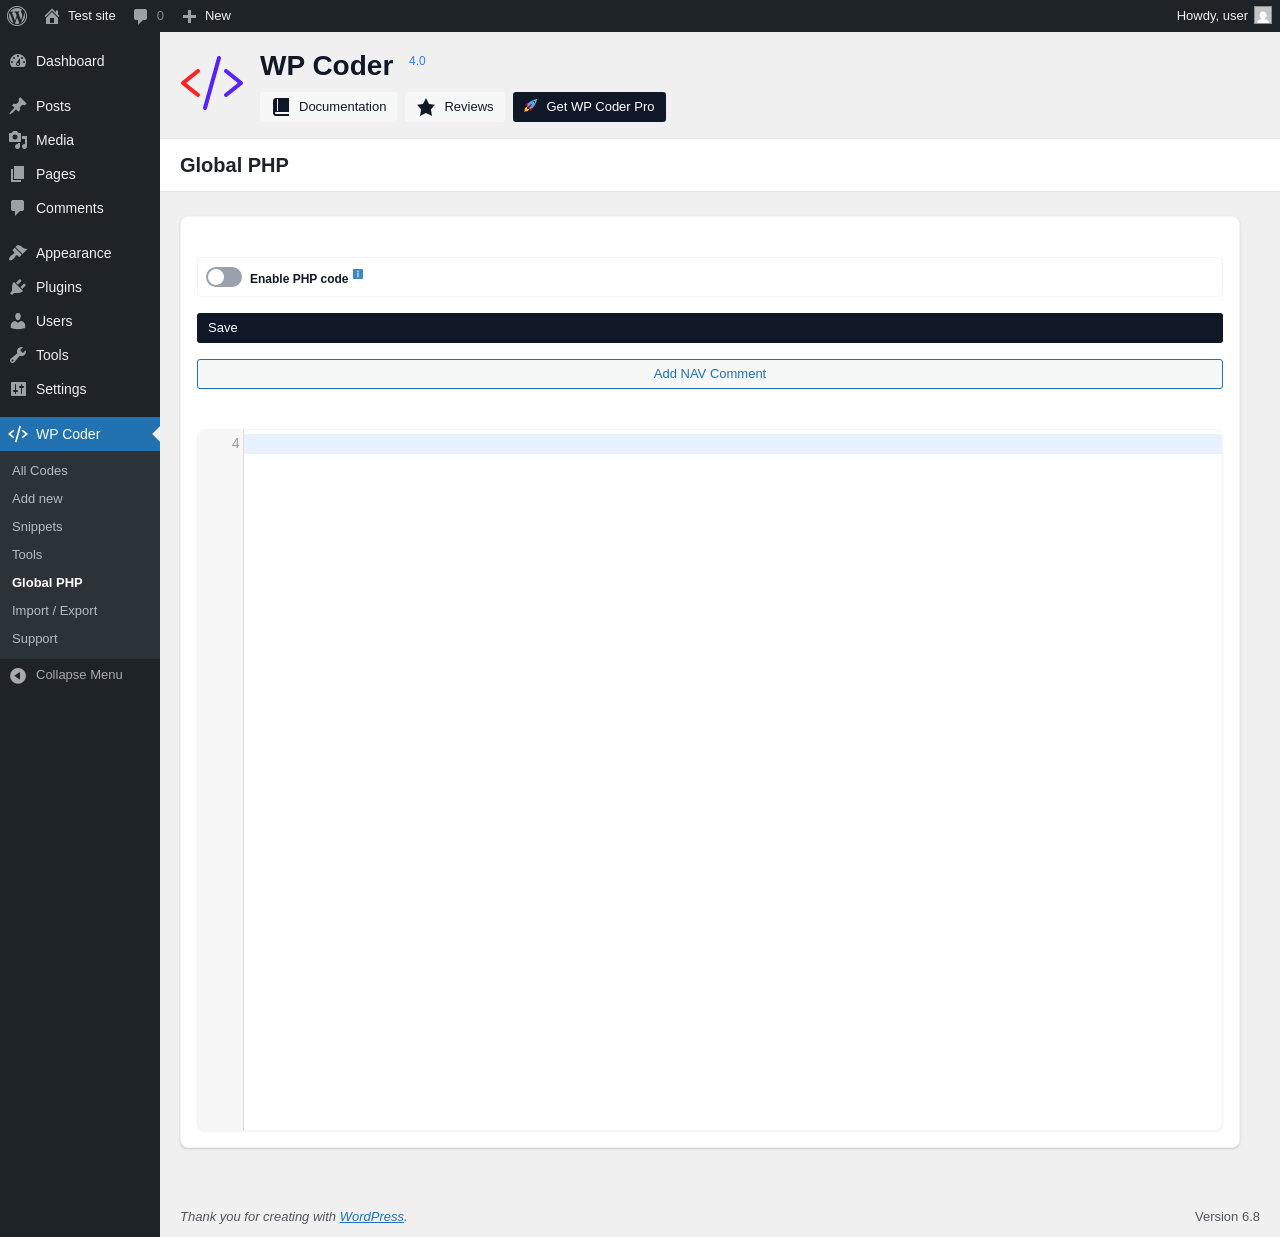This screenshot has width=1280, height=1237.
Task: Click the Global PHP page heading
Action: click(234, 165)
